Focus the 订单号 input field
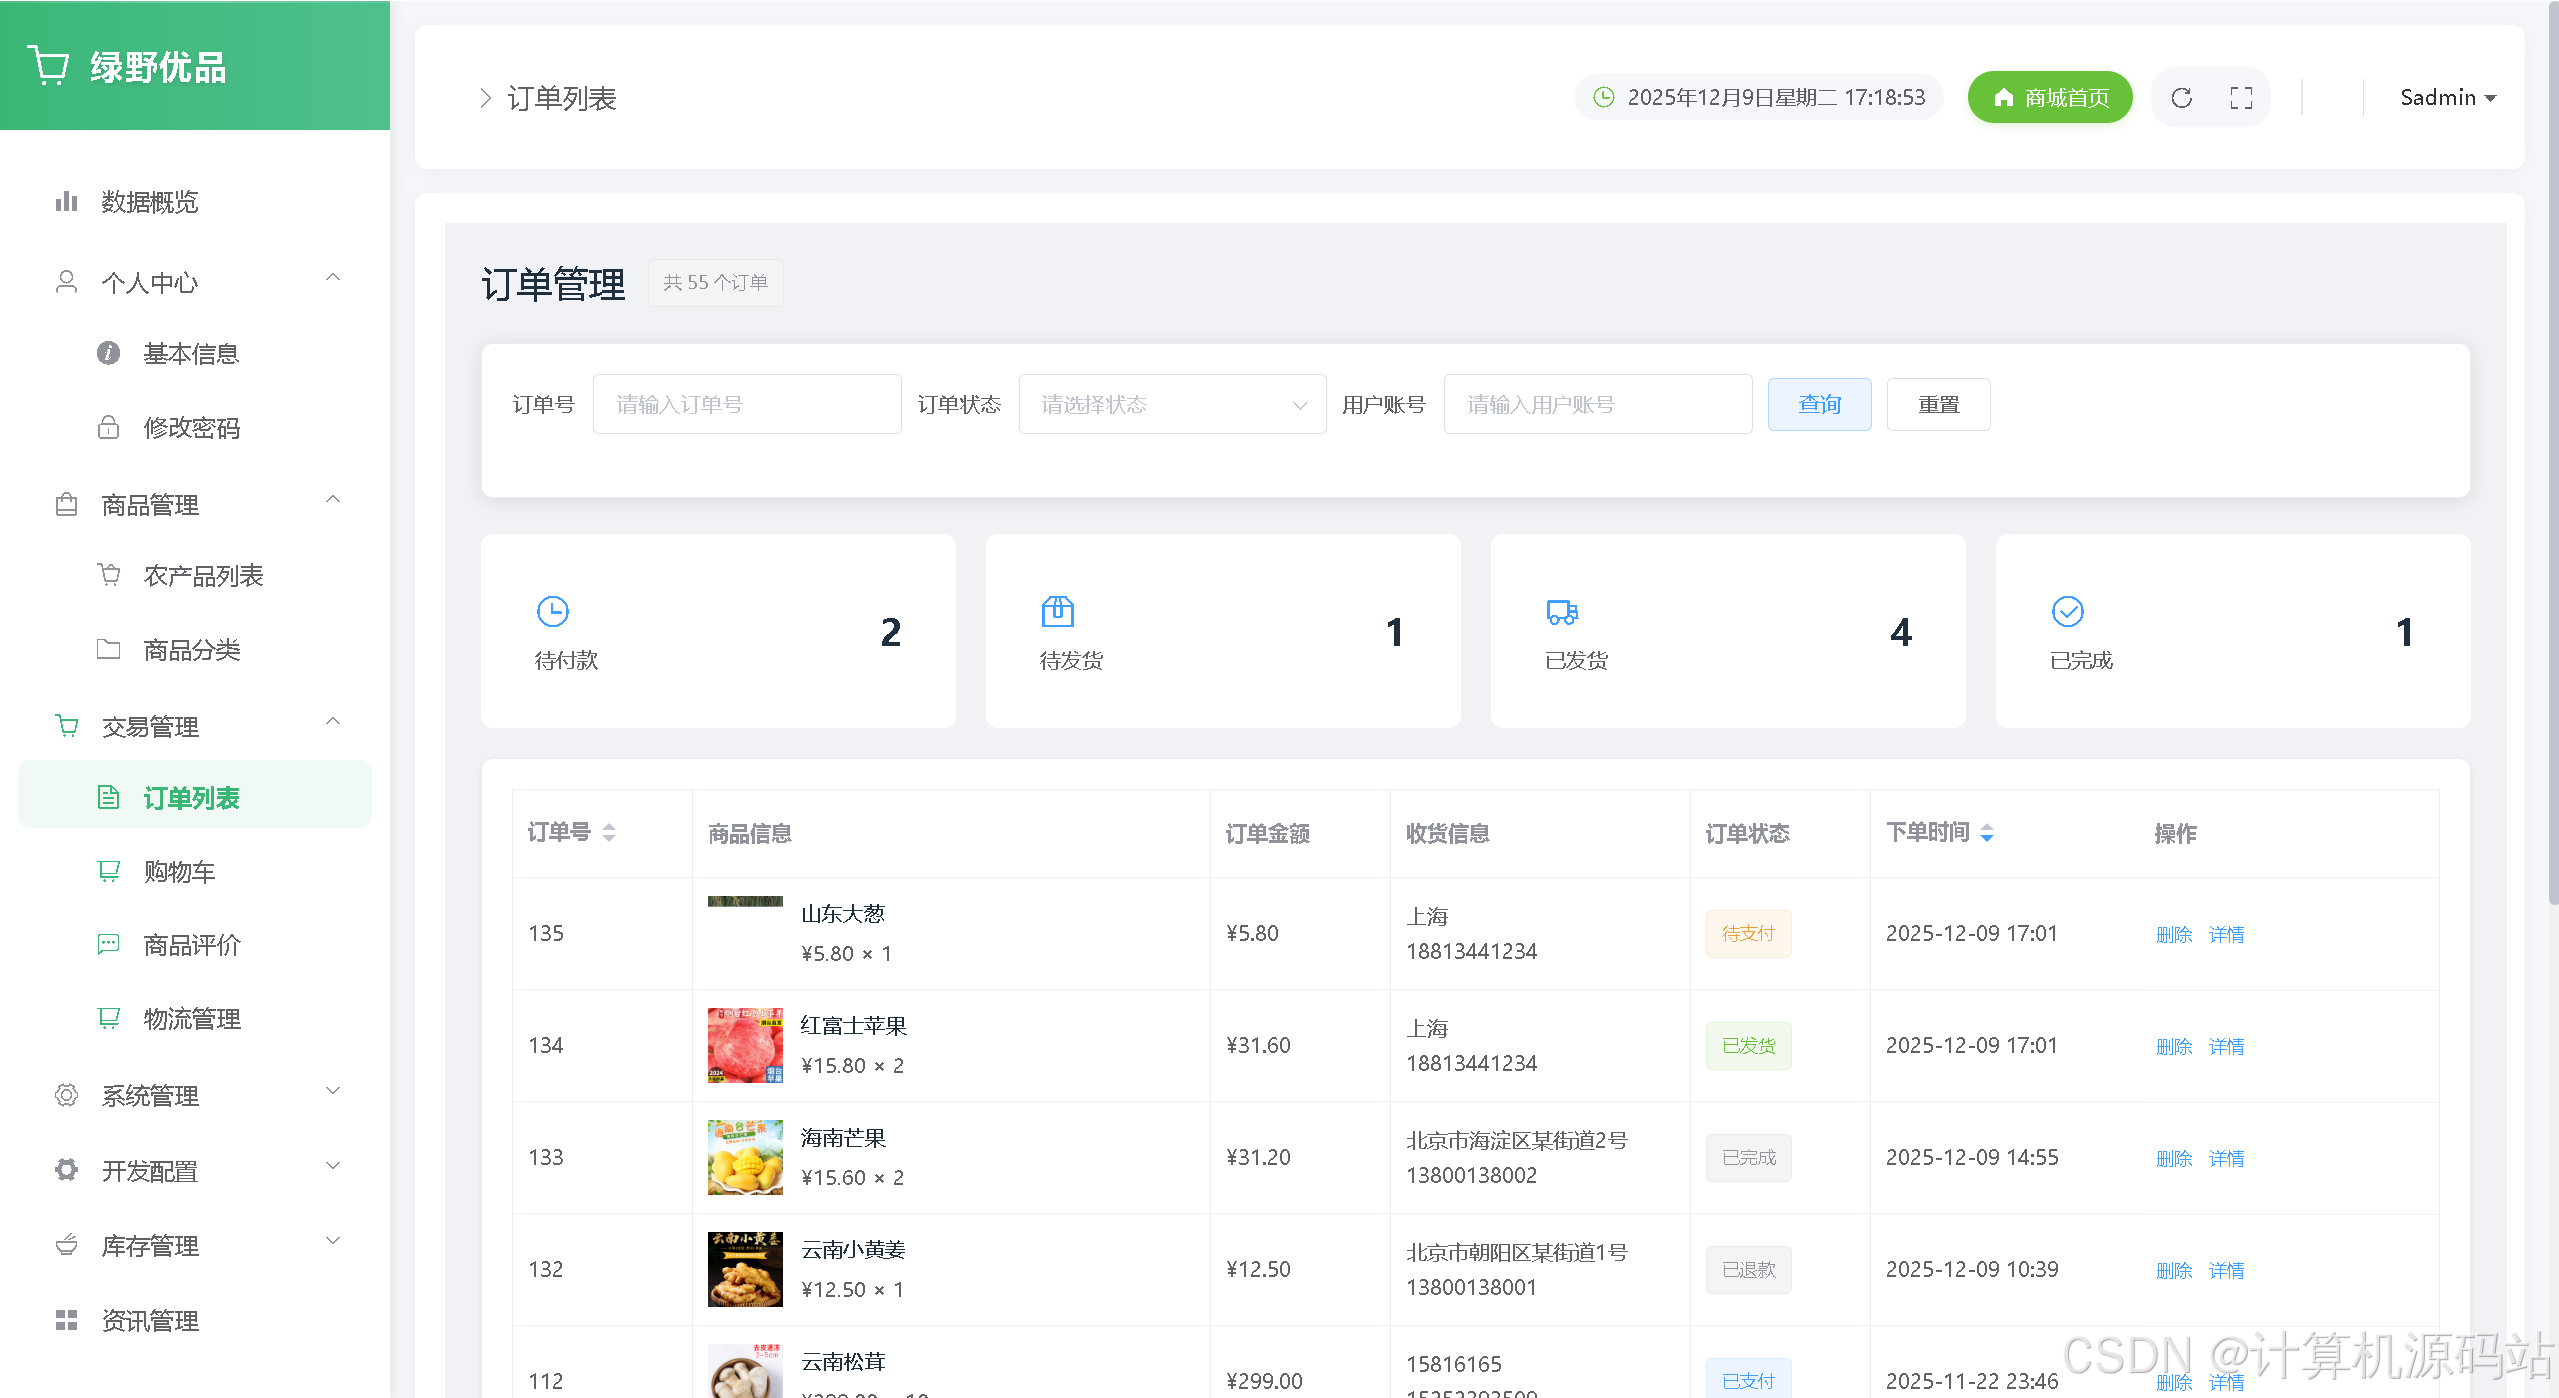 (746, 404)
